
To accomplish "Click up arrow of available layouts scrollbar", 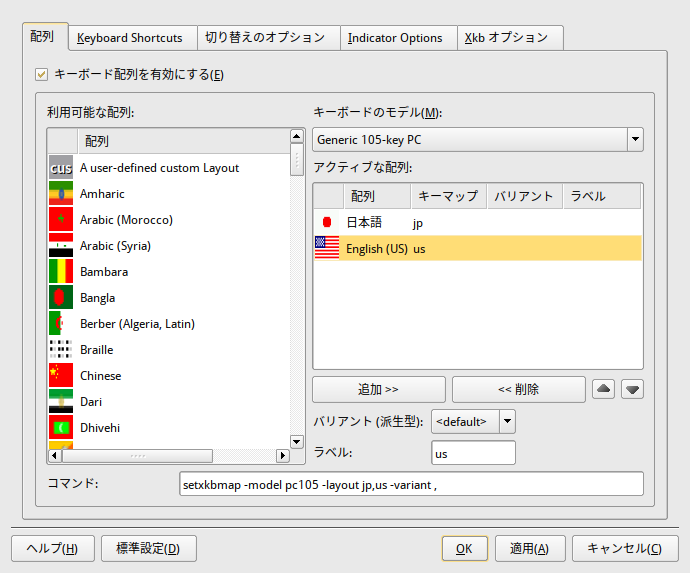I will 297,136.
